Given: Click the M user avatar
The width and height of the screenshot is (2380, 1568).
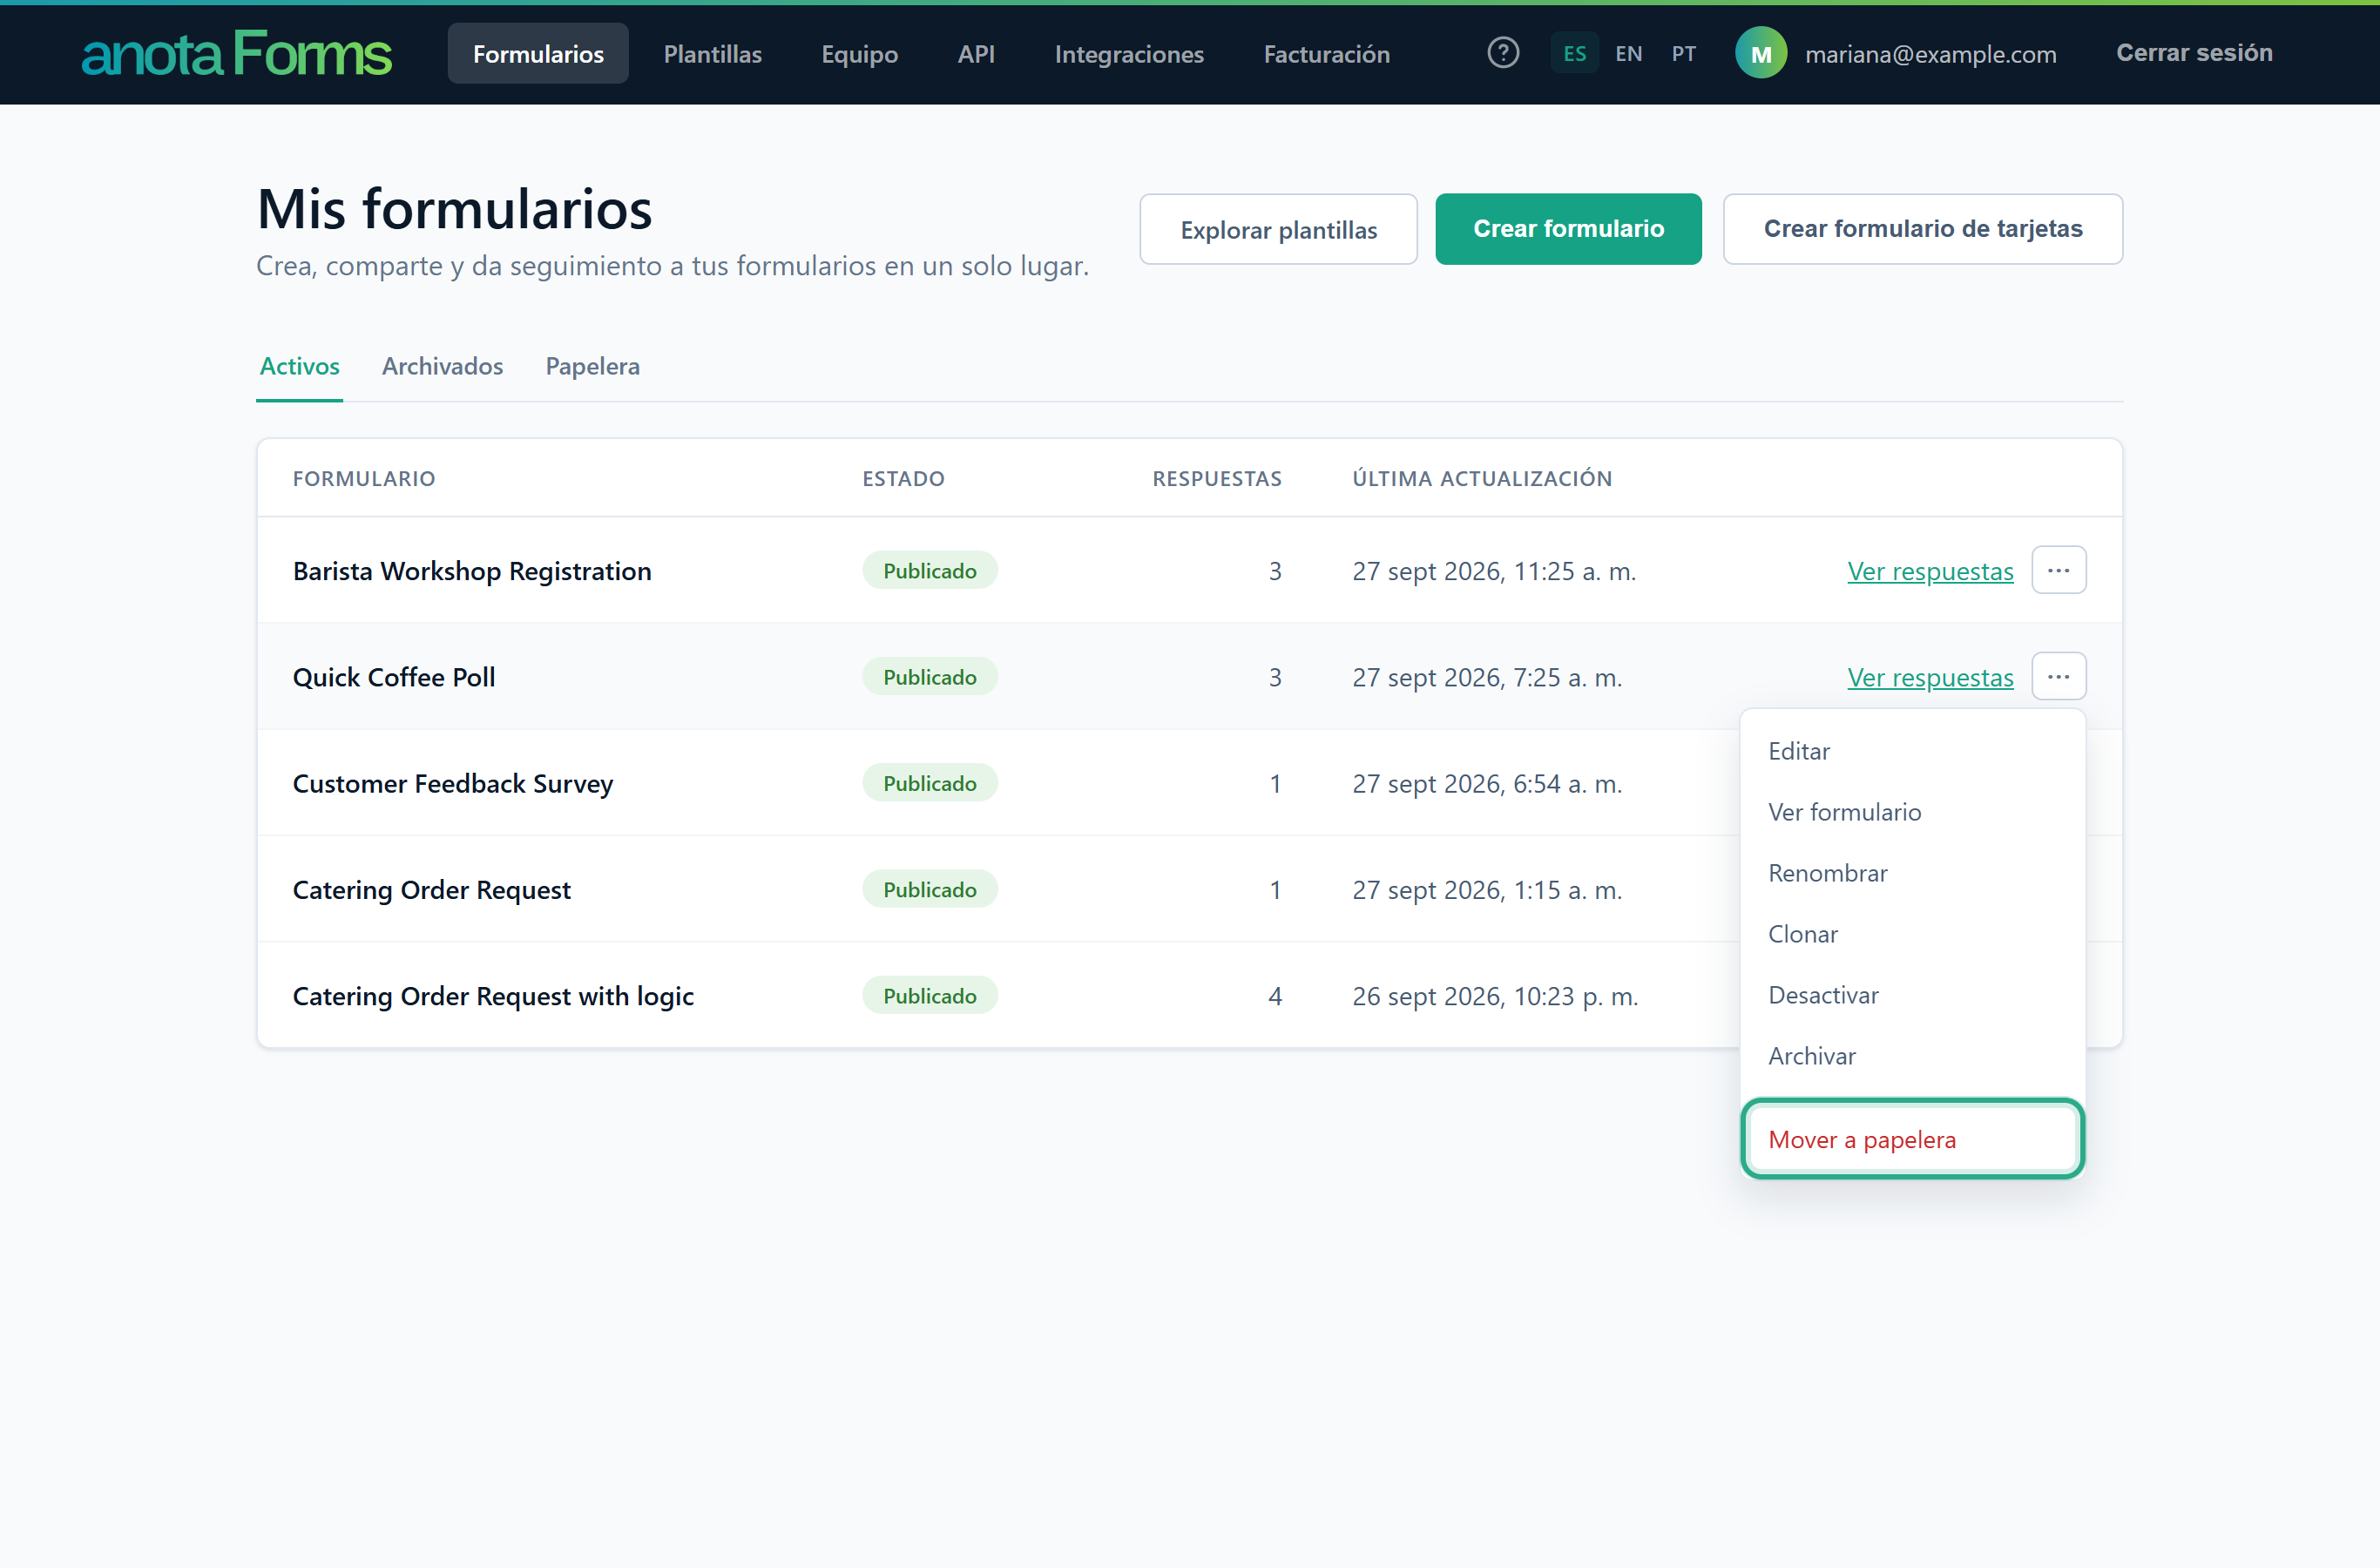Looking at the screenshot, I should point(1760,53).
